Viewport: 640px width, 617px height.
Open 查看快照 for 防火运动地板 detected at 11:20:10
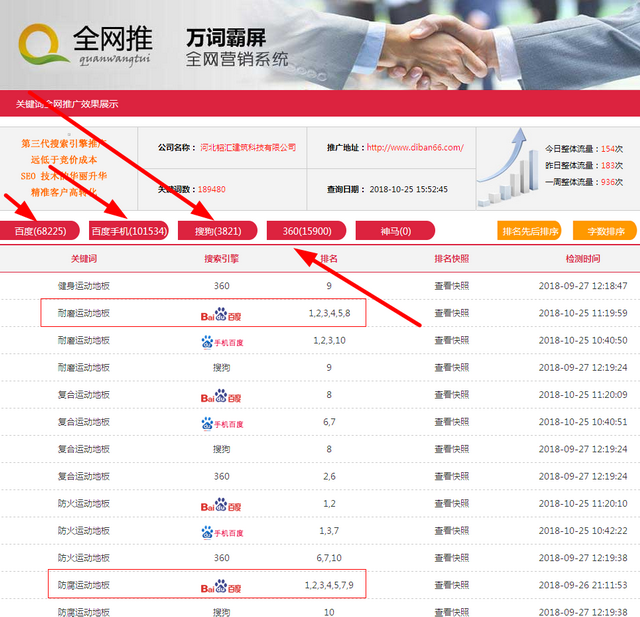tap(451, 504)
